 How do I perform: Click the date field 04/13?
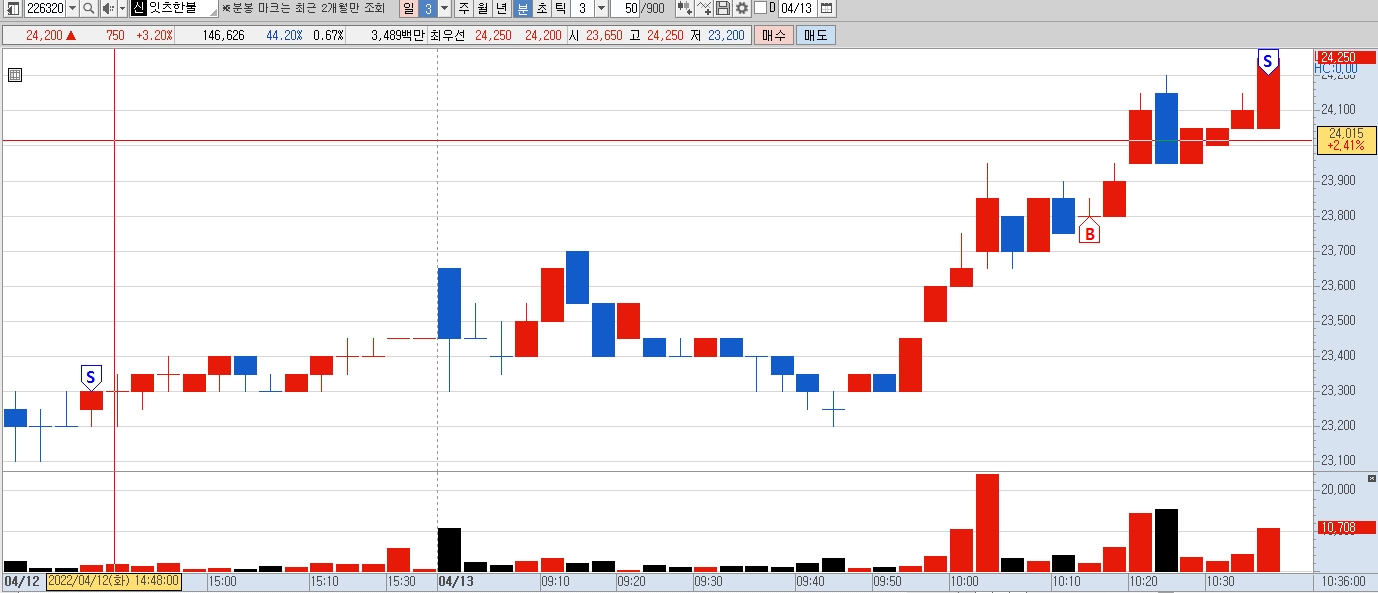pos(797,8)
